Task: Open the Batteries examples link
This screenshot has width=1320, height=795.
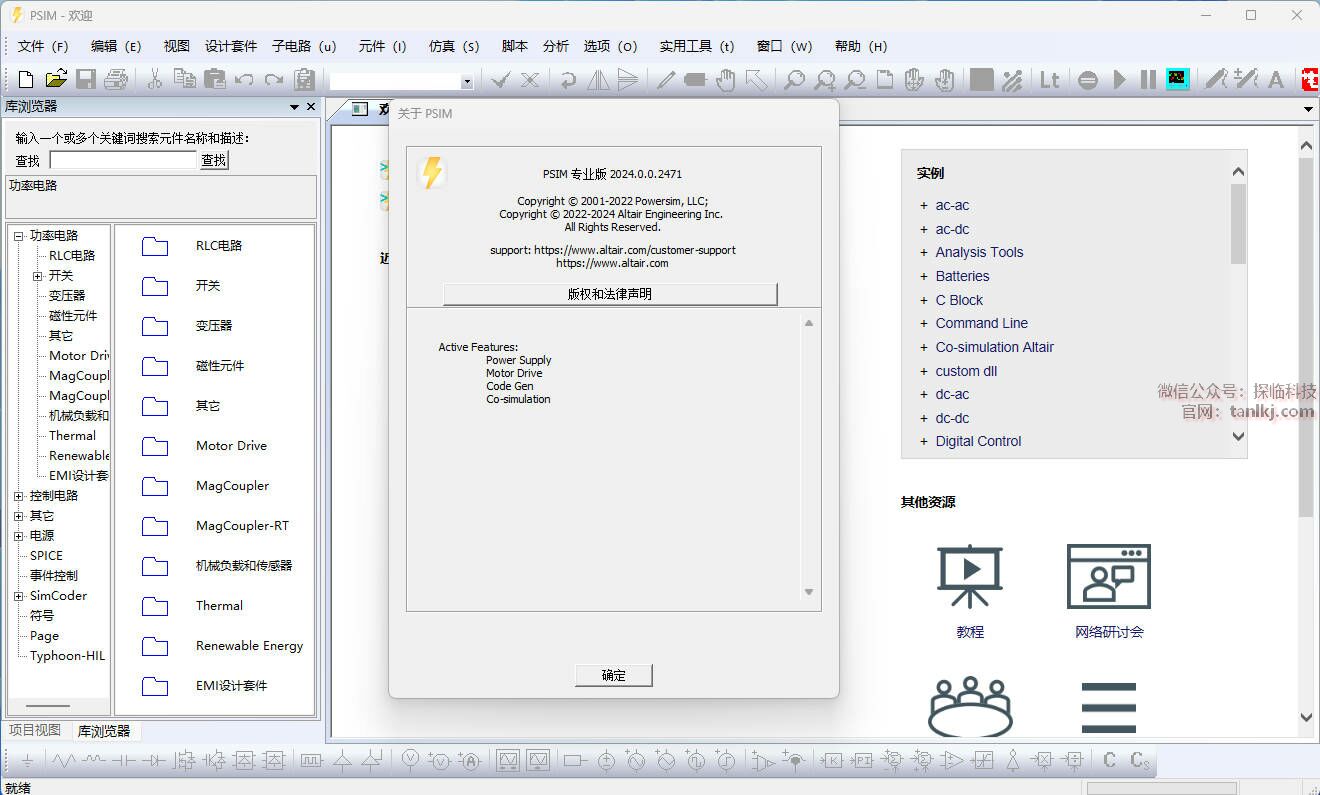Action: point(962,276)
